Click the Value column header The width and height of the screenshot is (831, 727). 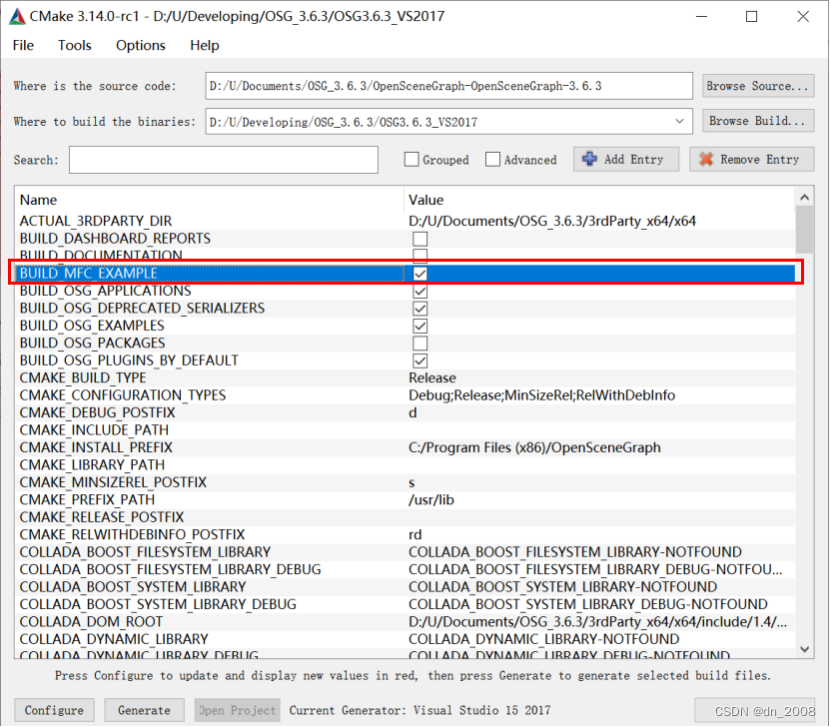point(426,200)
